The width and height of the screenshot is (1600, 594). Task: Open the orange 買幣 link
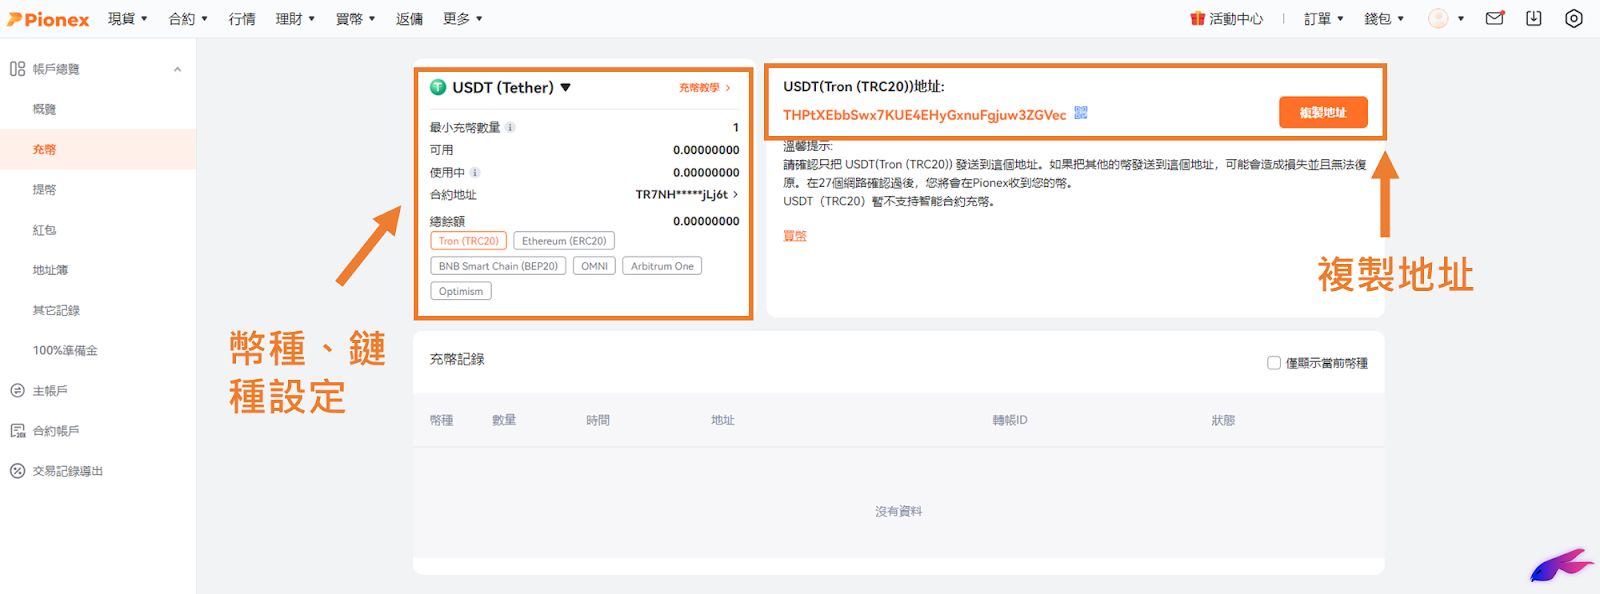point(795,236)
